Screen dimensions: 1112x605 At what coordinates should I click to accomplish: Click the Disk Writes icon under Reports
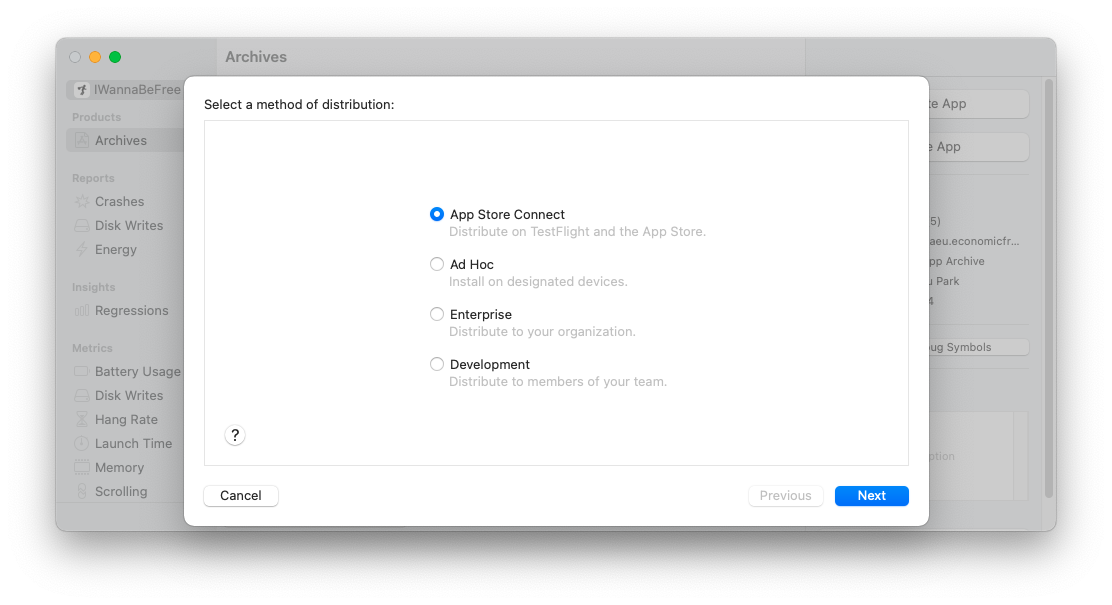[82, 226]
